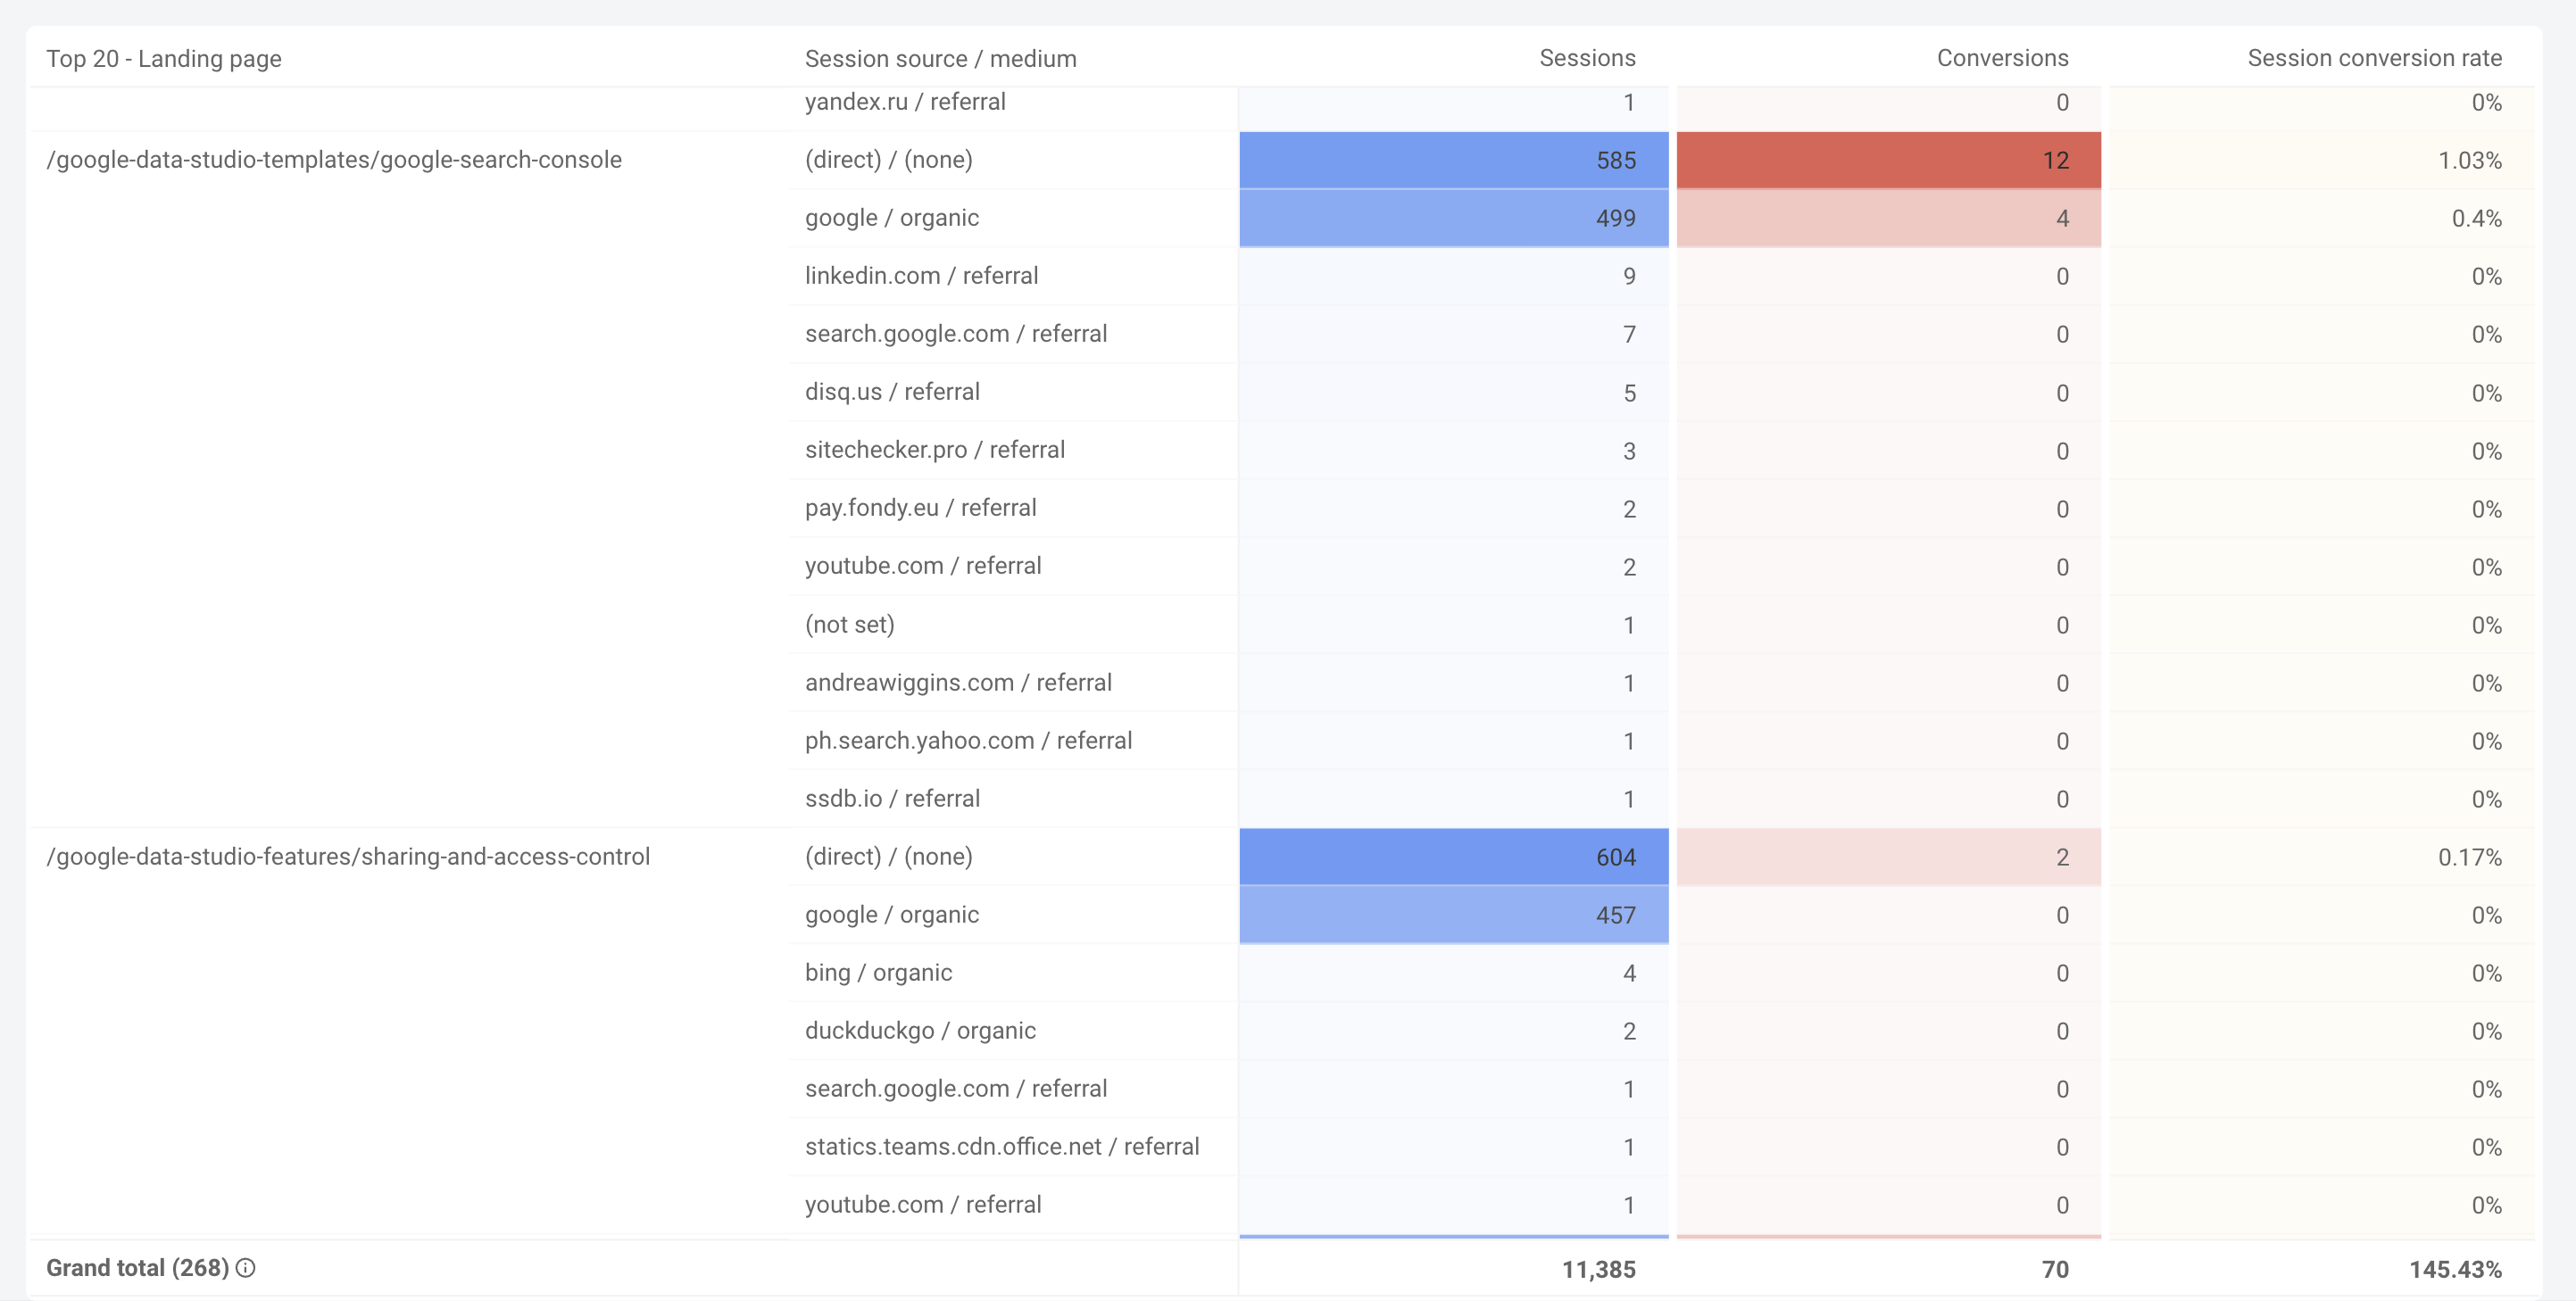Select the /google-data-studio-templates/google-search-console landing page
This screenshot has height=1301, width=2576.
[334, 160]
